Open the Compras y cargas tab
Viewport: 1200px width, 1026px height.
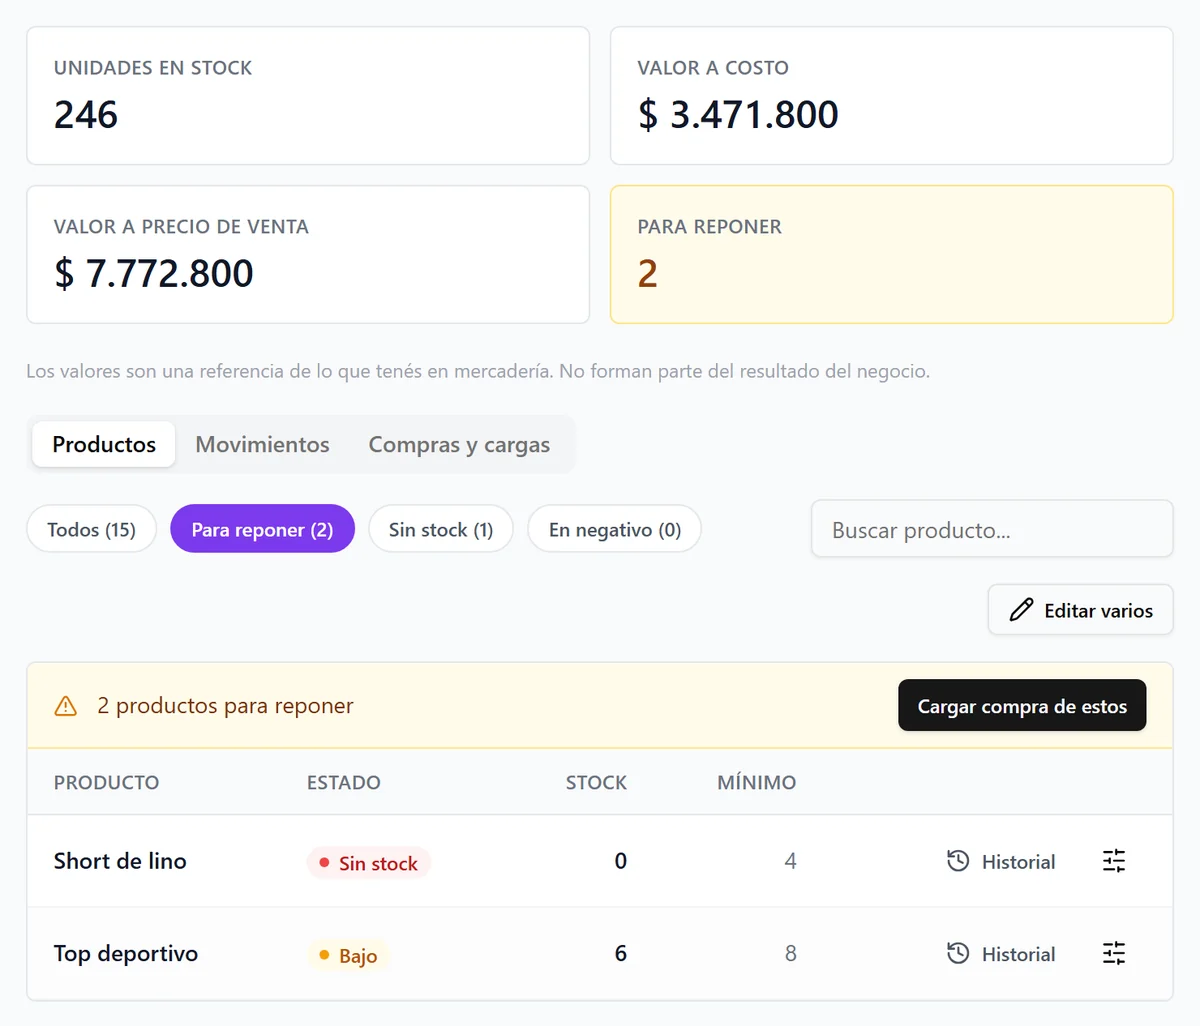[x=459, y=444]
